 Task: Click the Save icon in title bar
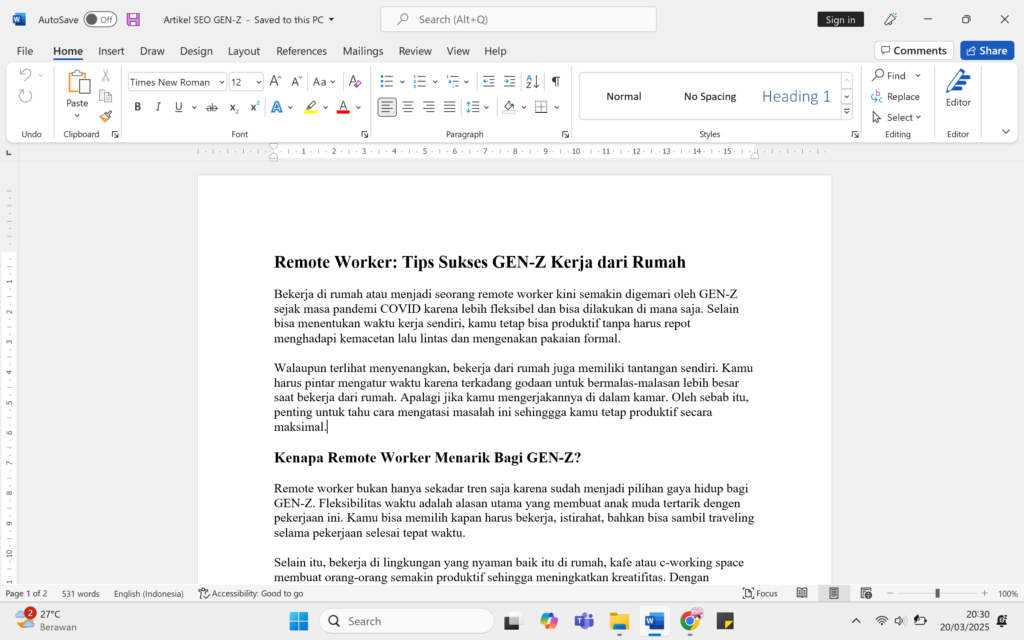[133, 20]
